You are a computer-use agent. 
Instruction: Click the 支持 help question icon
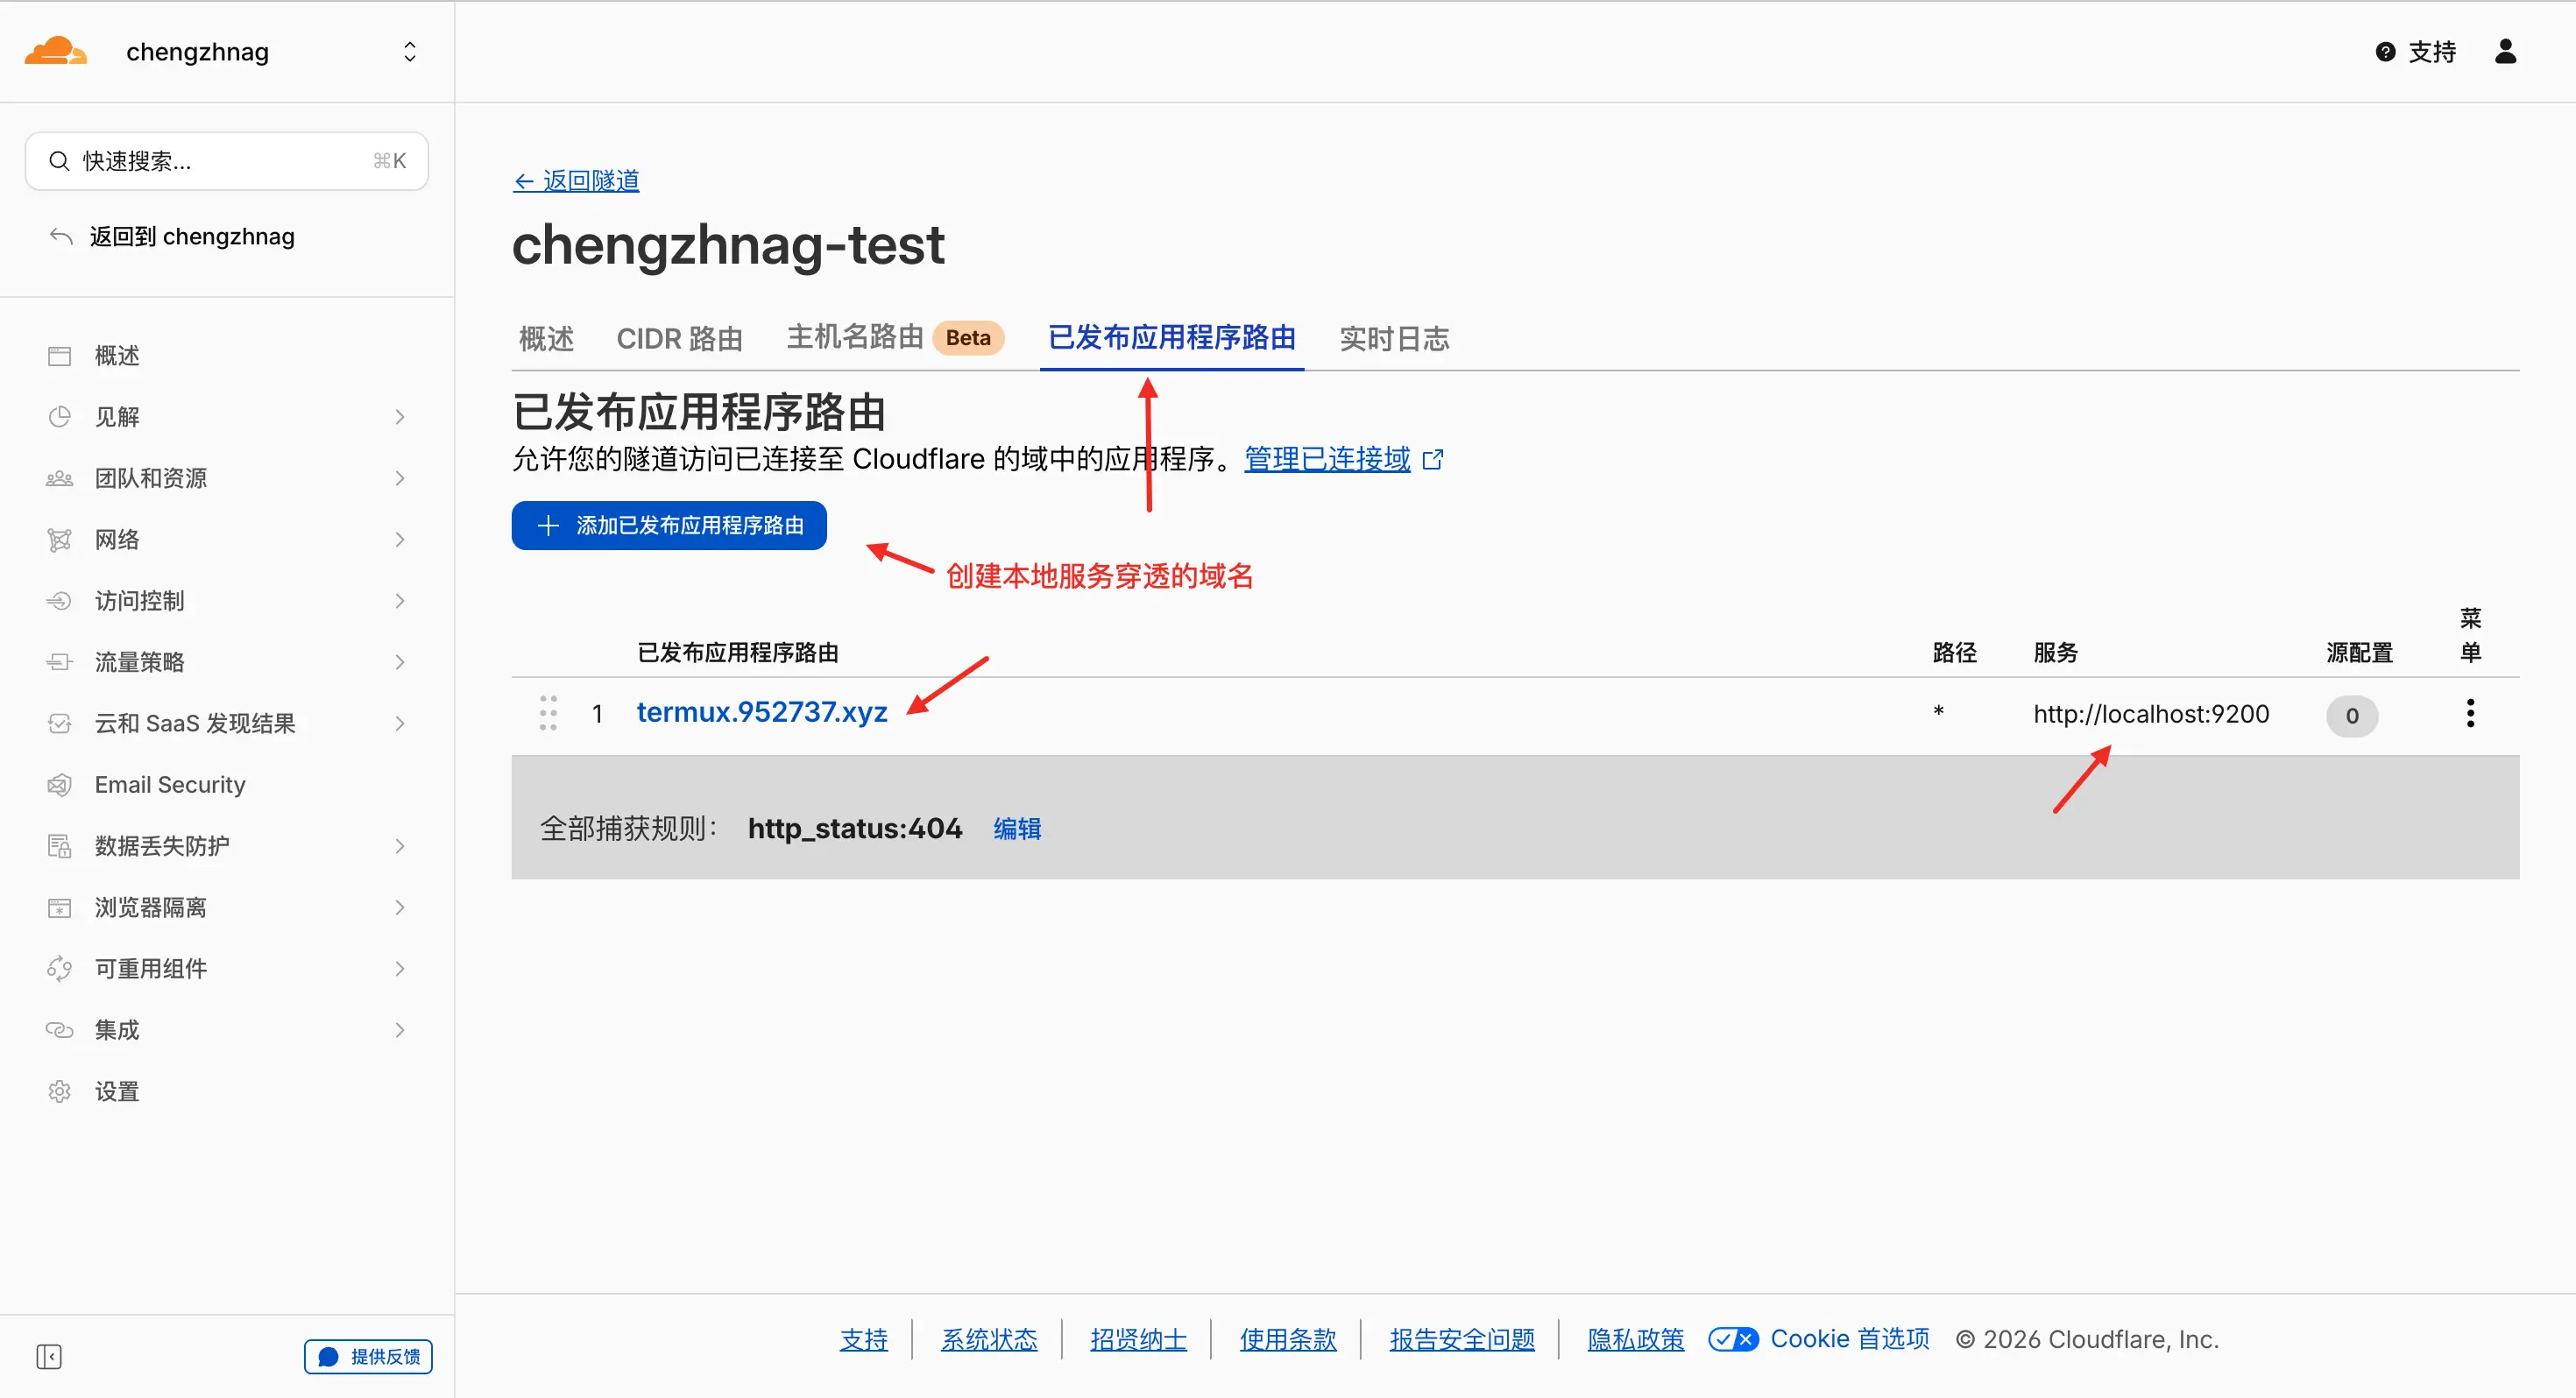point(2384,52)
